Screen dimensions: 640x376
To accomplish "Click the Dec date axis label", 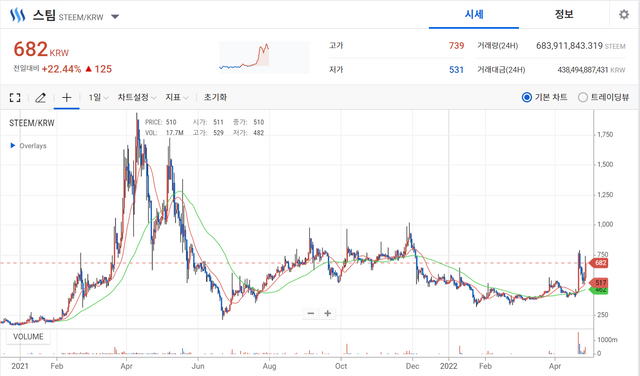I will click(x=412, y=366).
